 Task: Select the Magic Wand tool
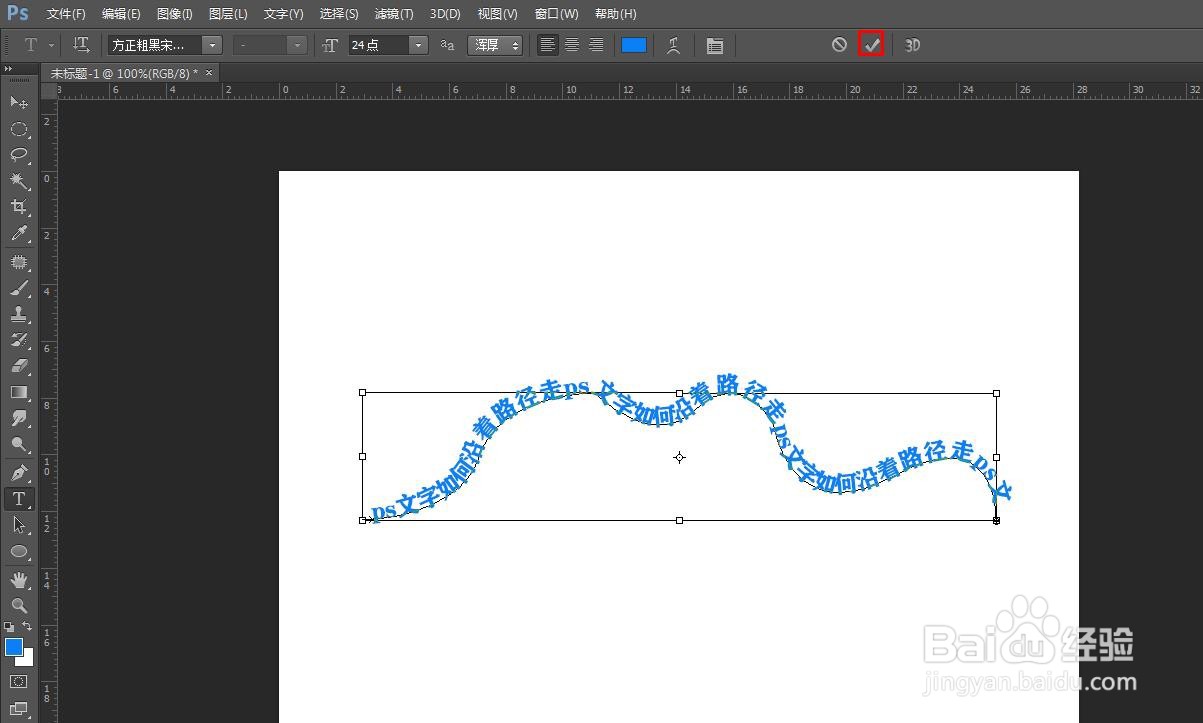[x=18, y=181]
